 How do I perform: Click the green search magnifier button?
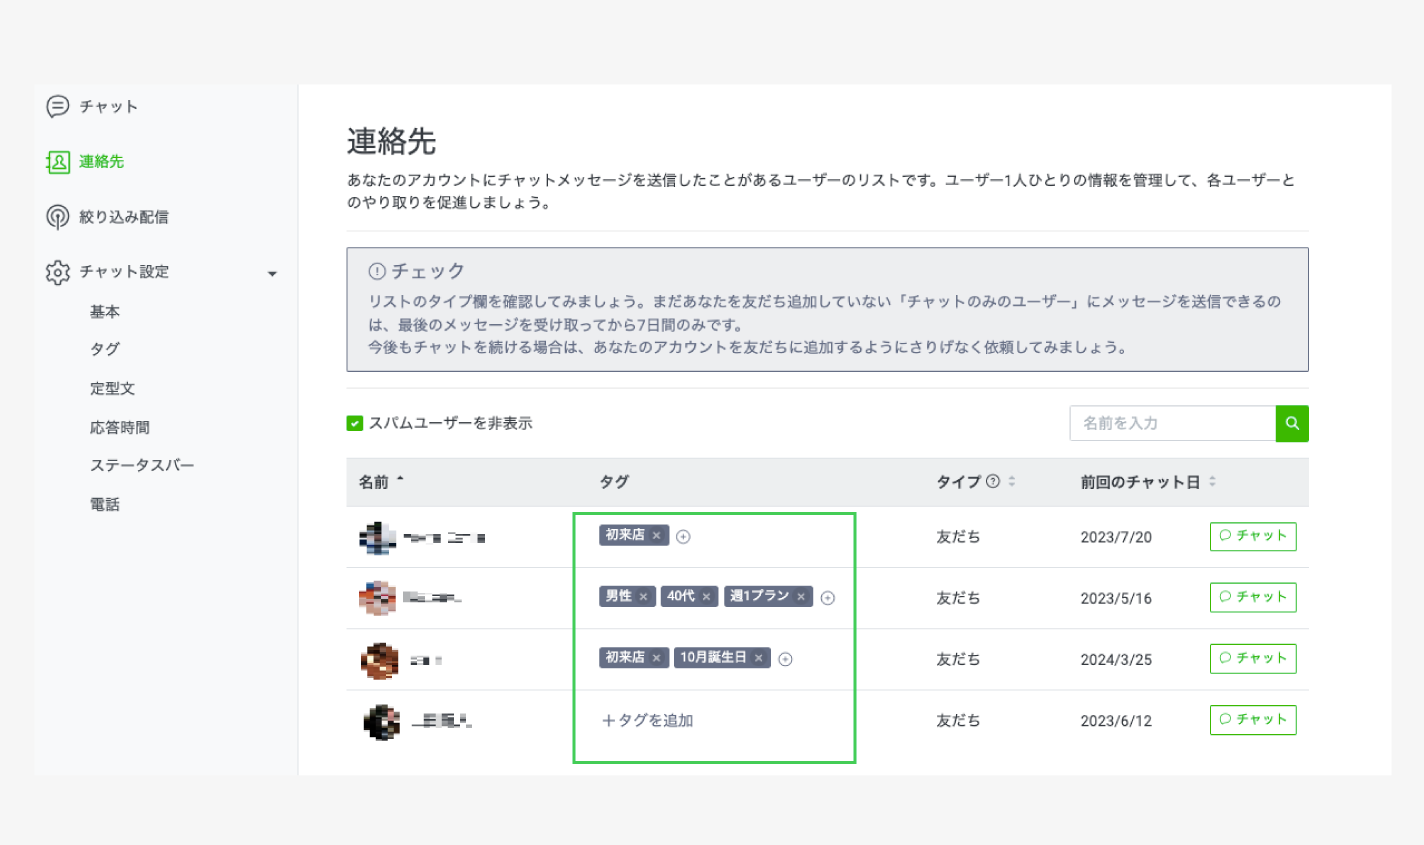tap(1292, 423)
